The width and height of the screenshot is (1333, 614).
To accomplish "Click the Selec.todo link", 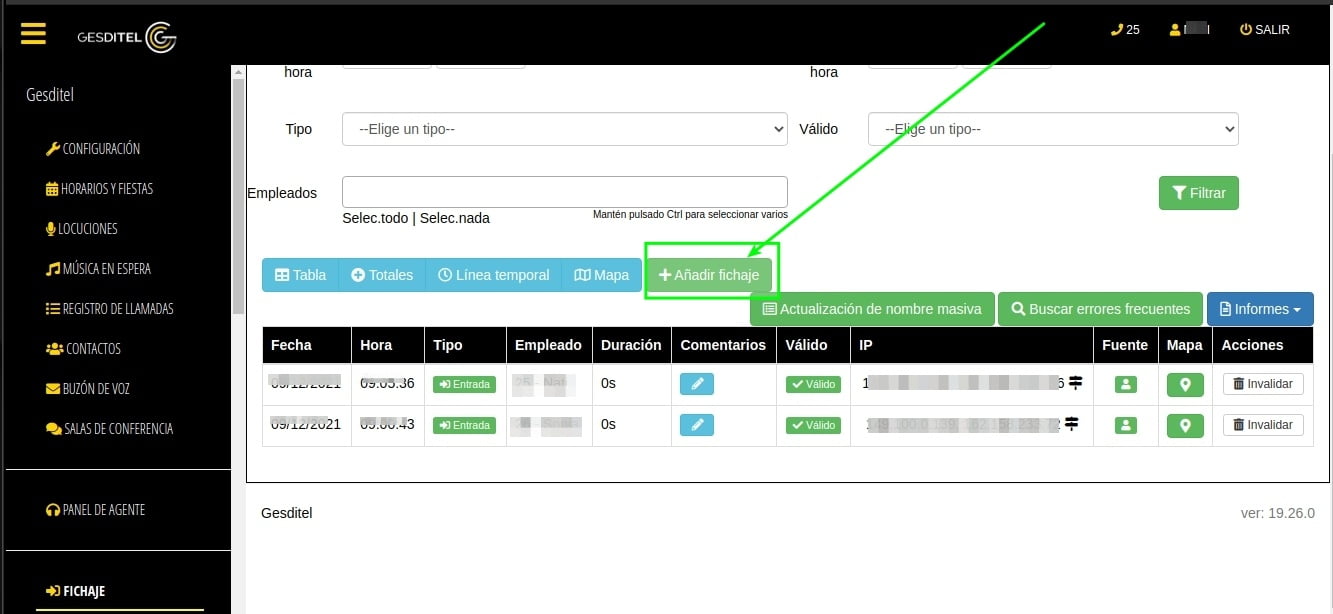I will [375, 218].
